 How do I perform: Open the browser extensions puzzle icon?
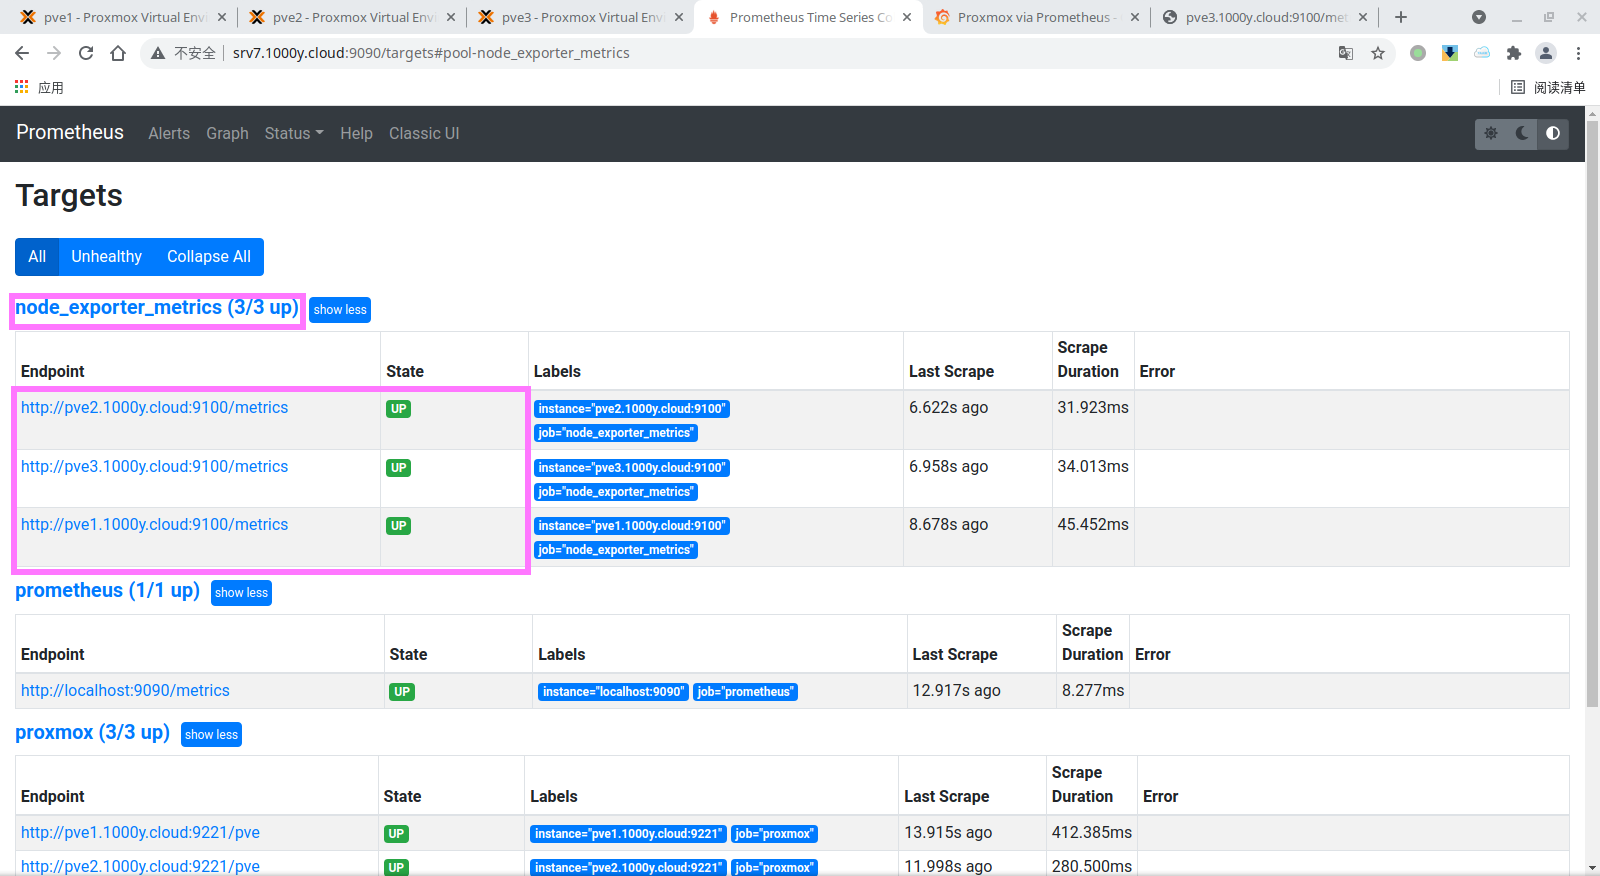point(1514,53)
